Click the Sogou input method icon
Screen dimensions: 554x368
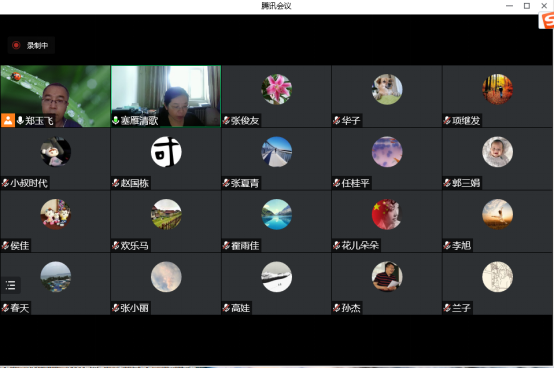[x=546, y=20]
